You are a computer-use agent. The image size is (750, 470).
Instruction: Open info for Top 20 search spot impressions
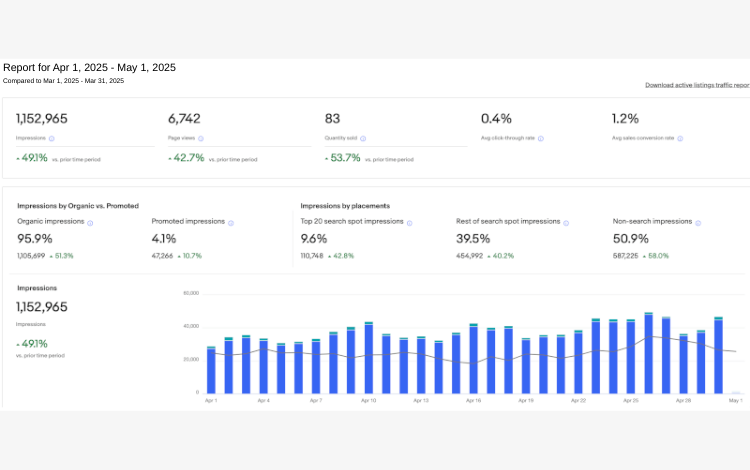pyautogui.click(x=409, y=223)
